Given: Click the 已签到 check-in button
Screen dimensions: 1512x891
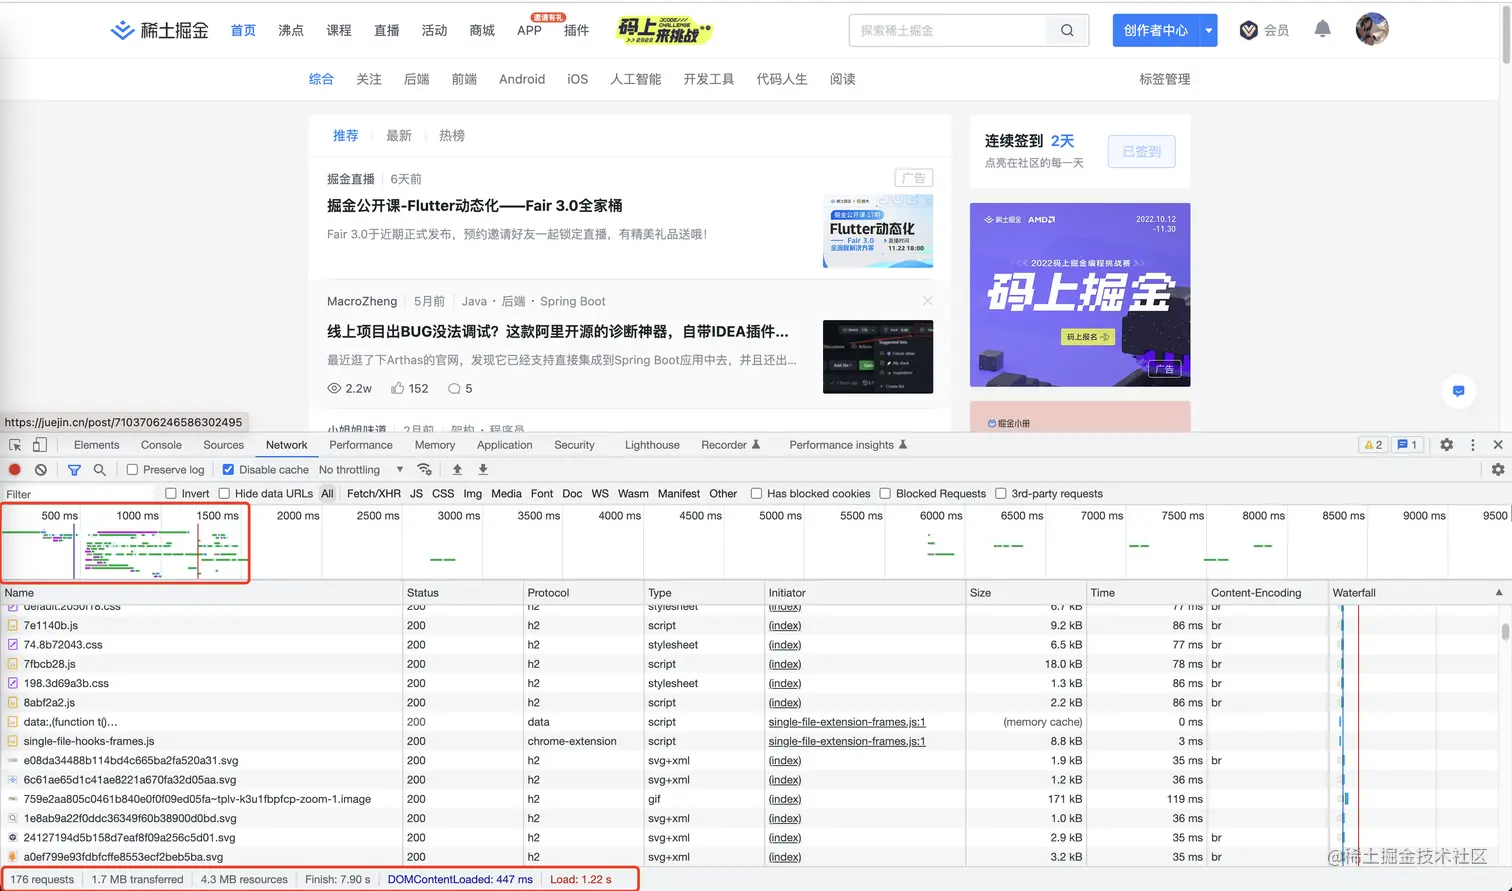Looking at the screenshot, I should point(1141,152).
